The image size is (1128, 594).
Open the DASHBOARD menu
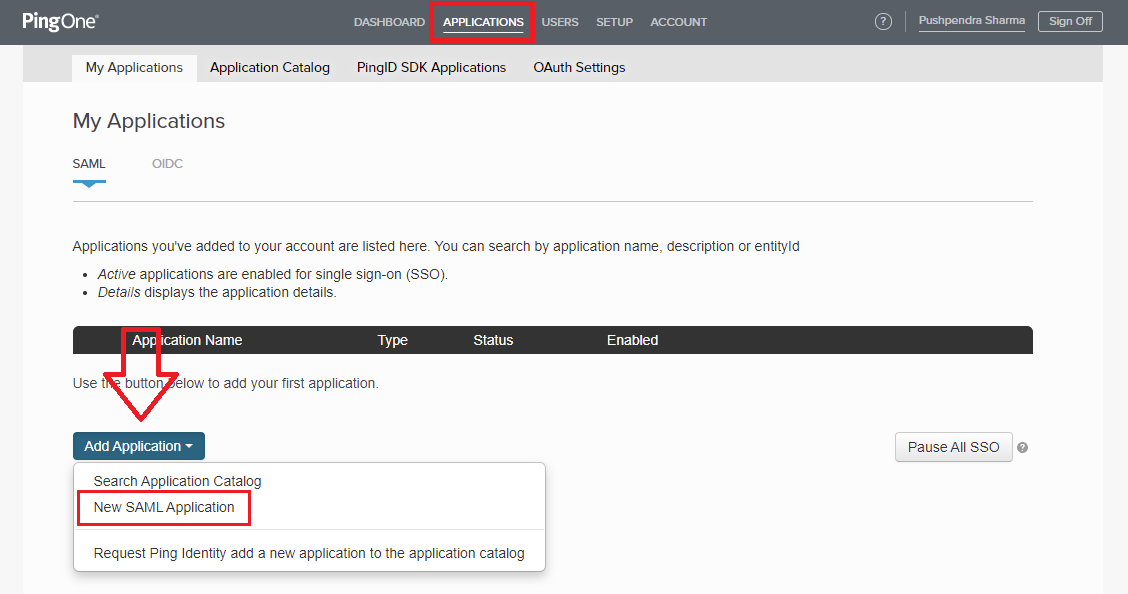pyautogui.click(x=389, y=21)
